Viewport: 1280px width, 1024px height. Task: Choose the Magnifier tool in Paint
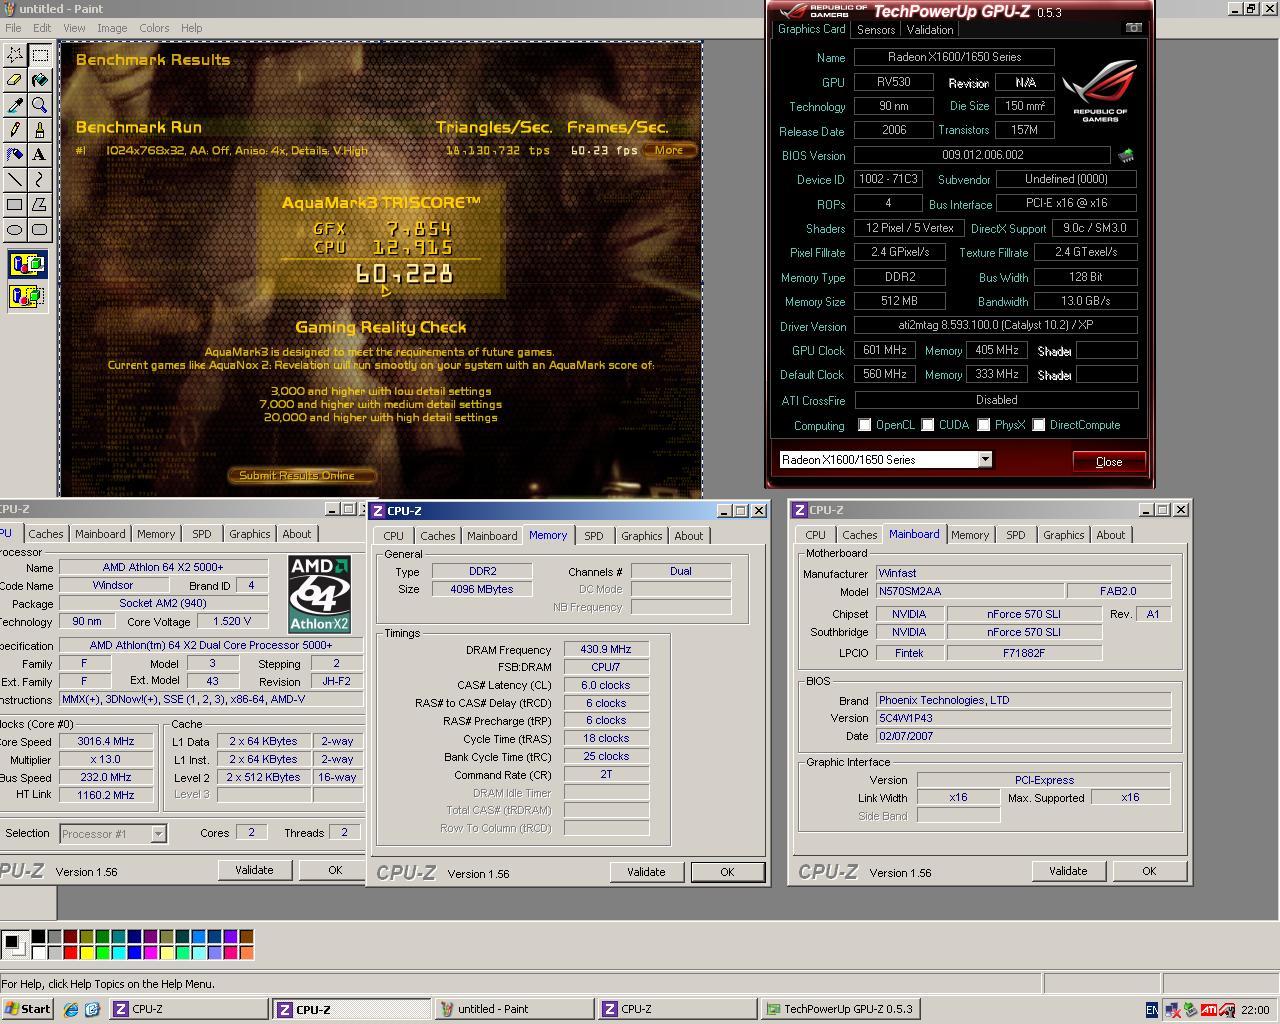(40, 105)
